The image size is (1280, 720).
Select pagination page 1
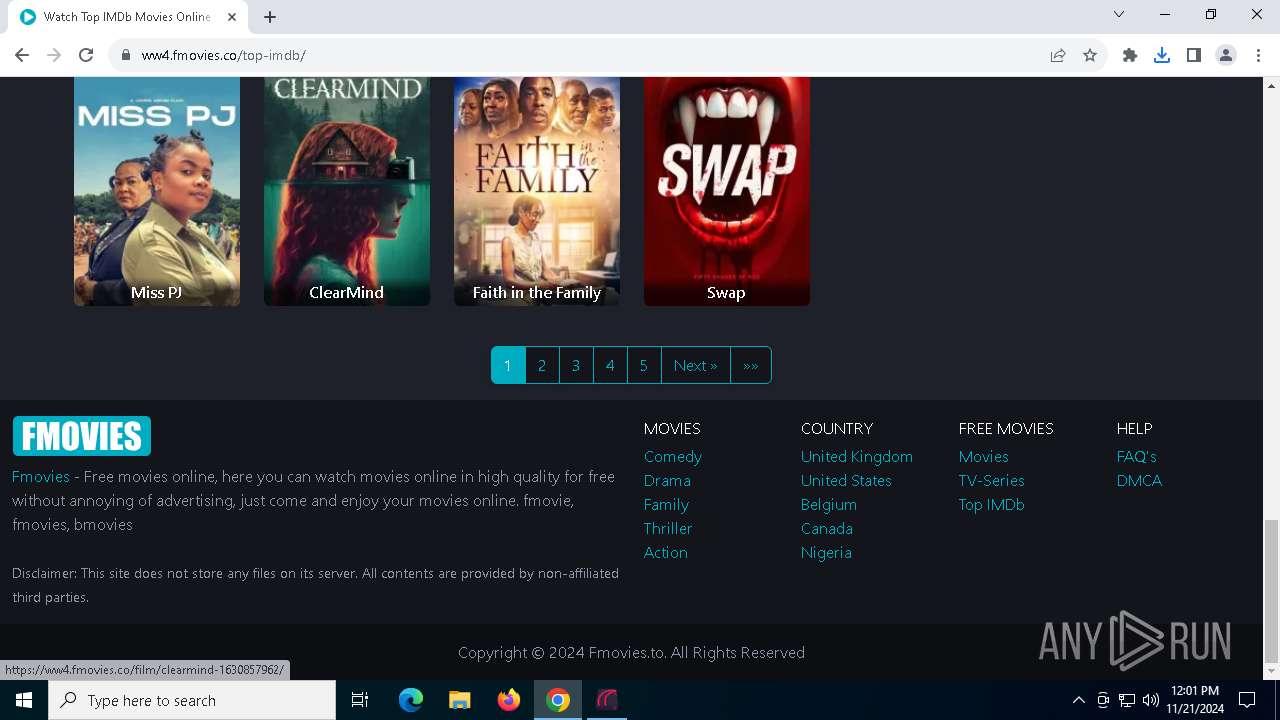[x=508, y=365]
